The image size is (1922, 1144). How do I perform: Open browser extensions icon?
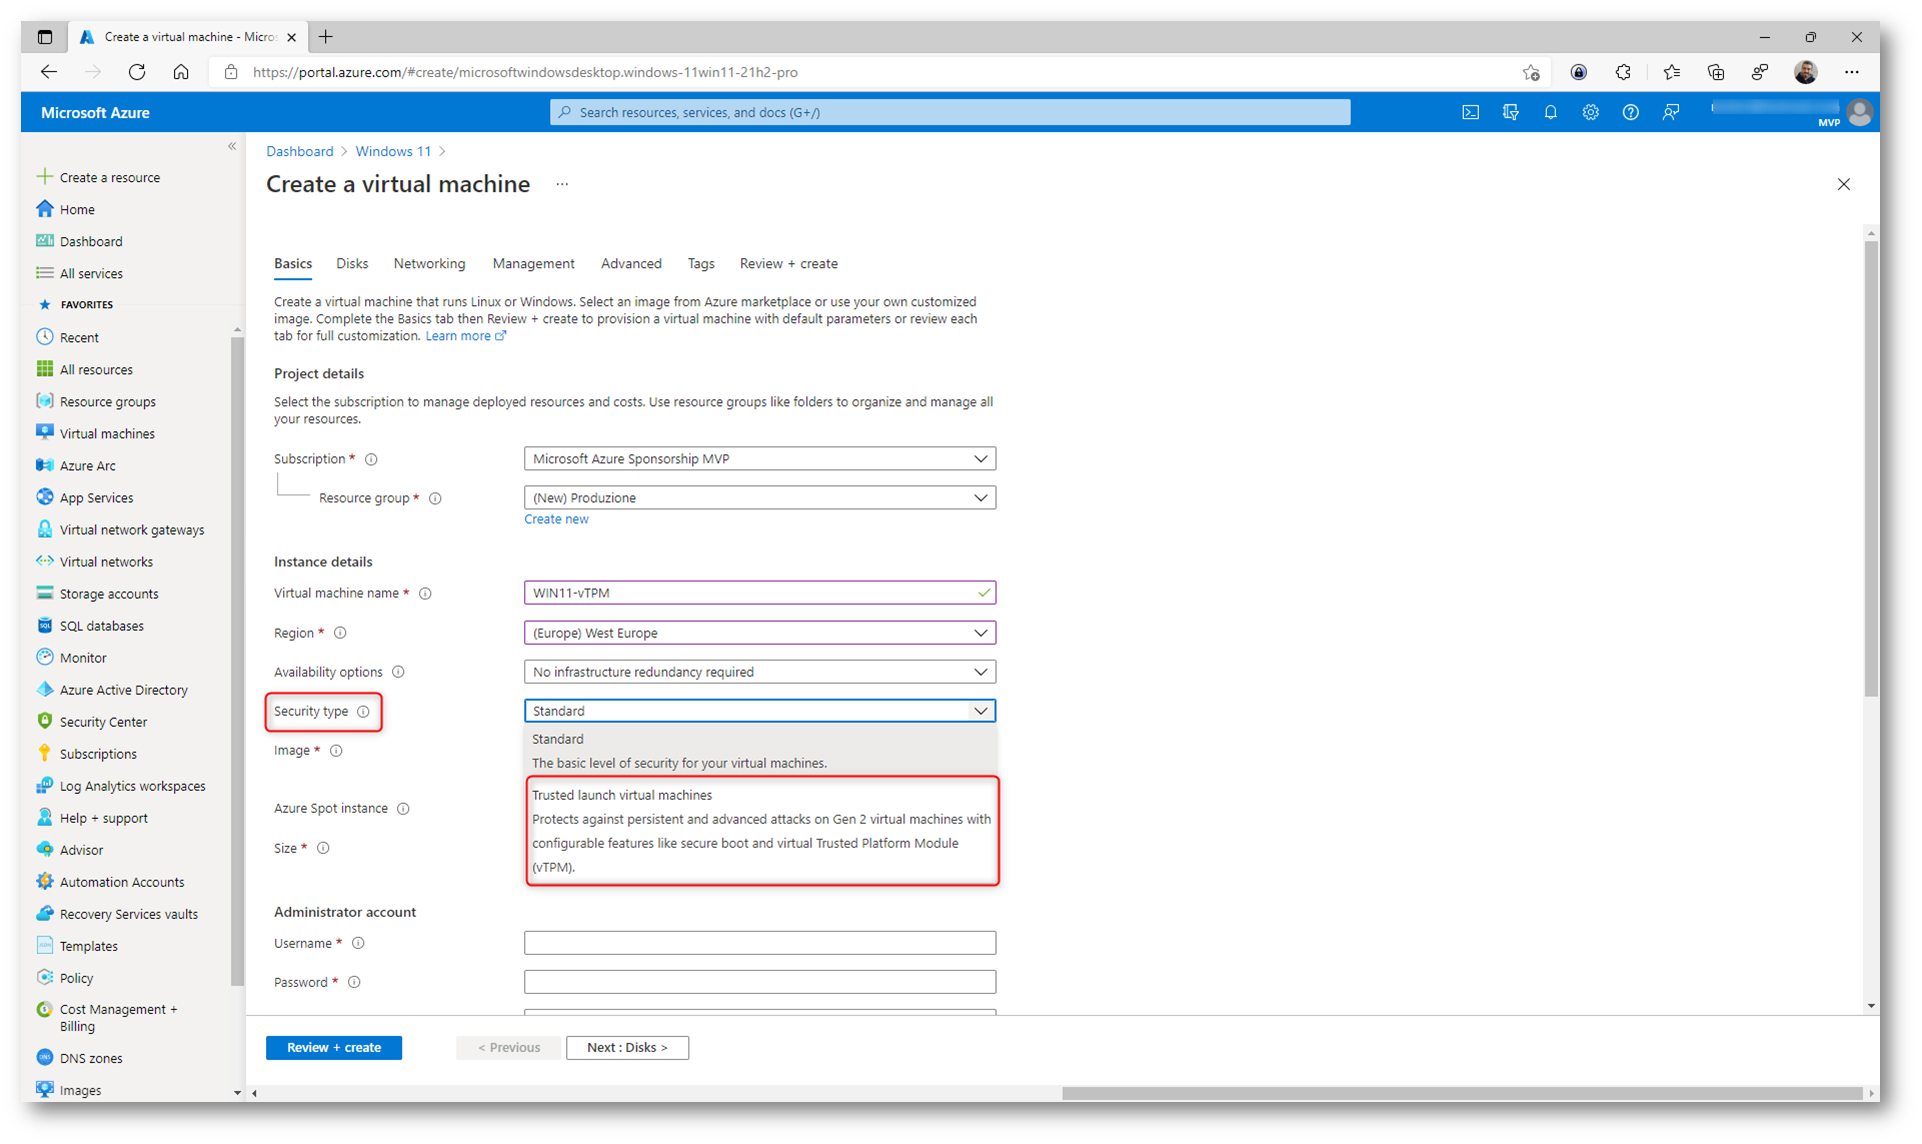pos(1623,72)
